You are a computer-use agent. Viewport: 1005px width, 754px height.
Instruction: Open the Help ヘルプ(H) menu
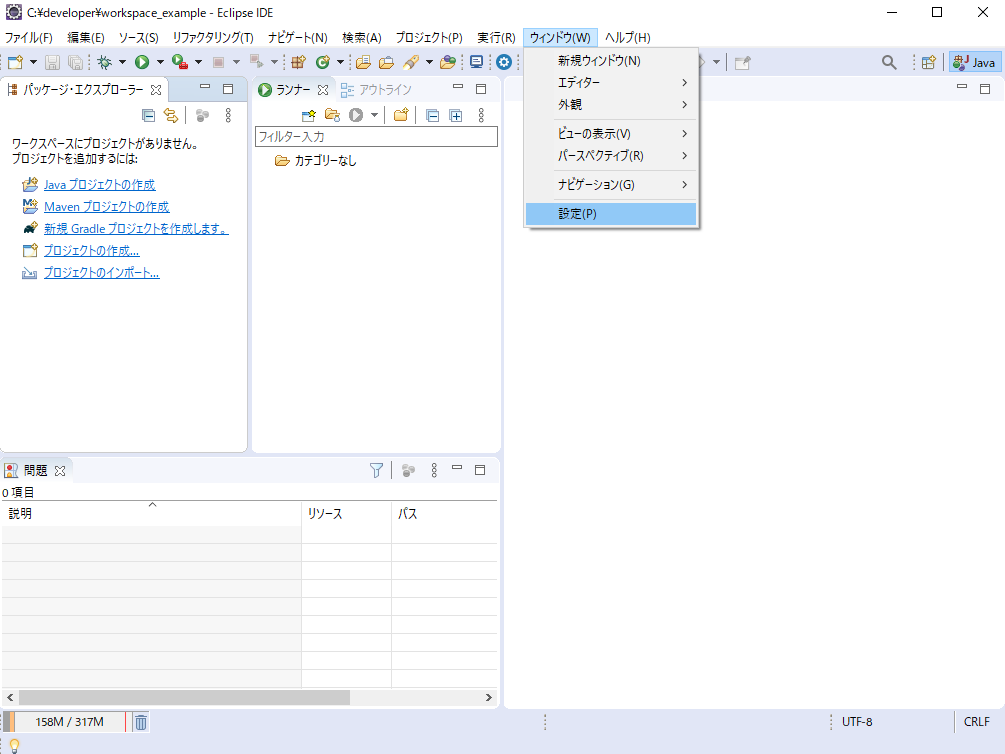point(627,38)
